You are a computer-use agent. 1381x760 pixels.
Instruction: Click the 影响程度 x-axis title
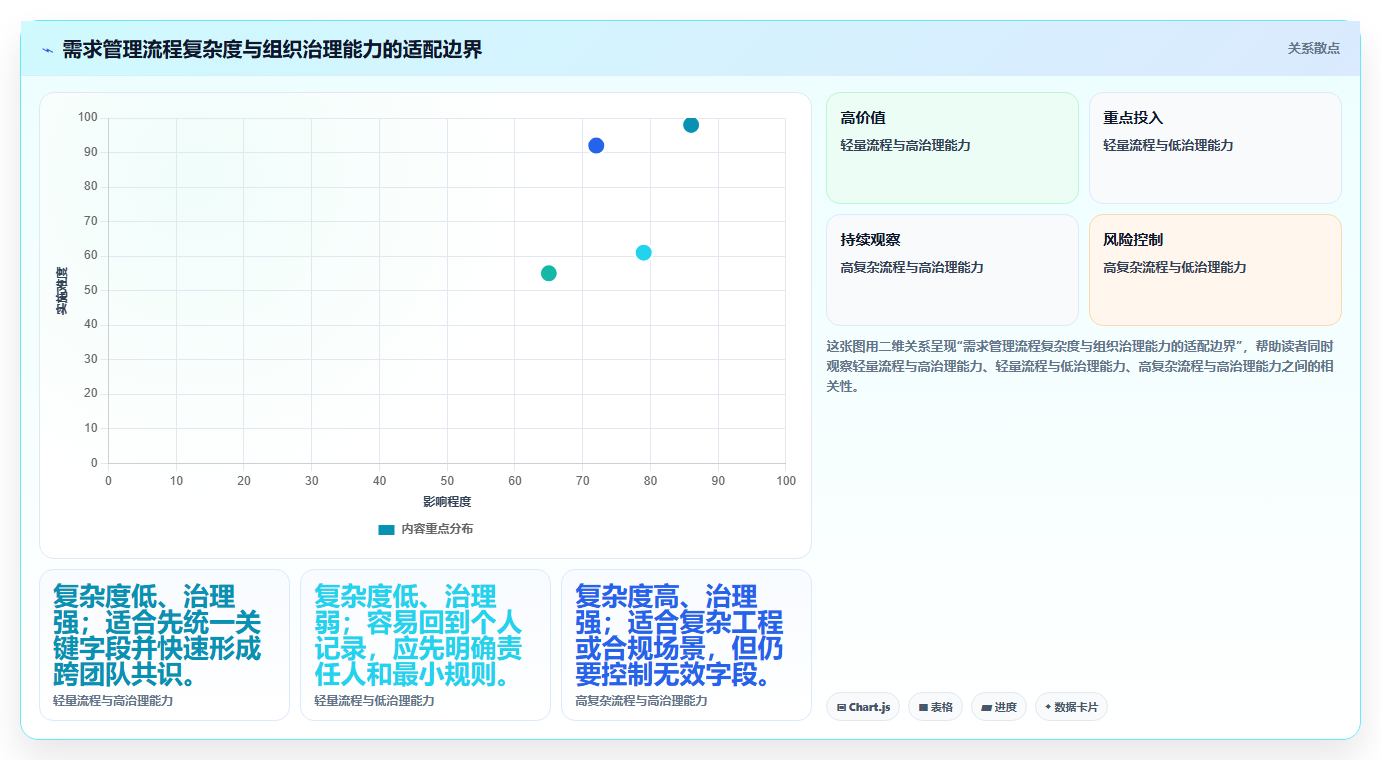click(447, 502)
